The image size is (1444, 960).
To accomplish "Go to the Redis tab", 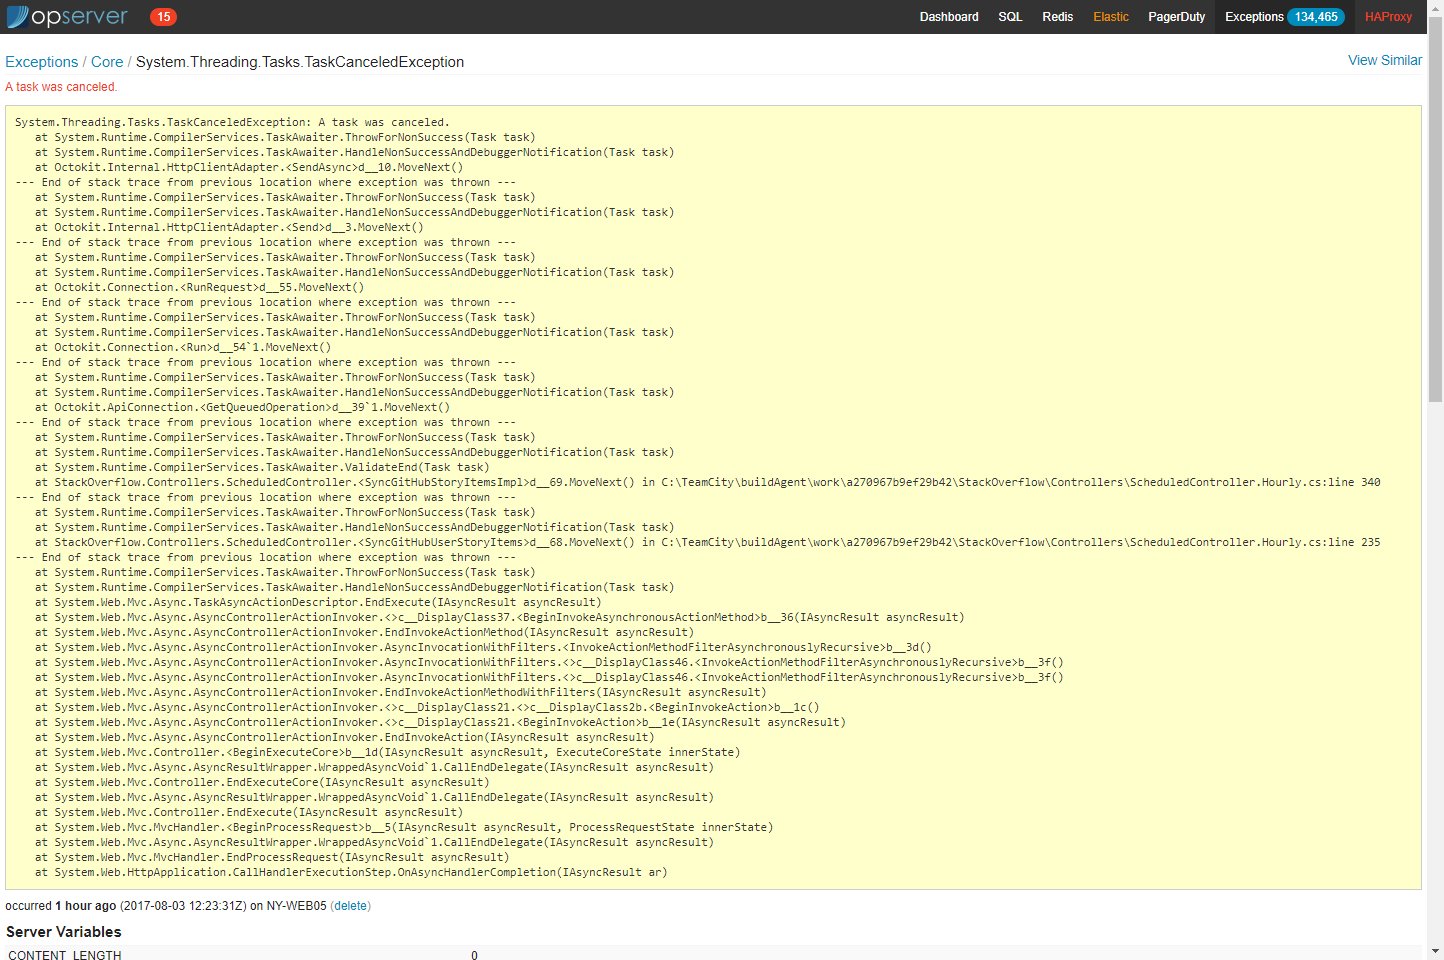I will [1057, 17].
